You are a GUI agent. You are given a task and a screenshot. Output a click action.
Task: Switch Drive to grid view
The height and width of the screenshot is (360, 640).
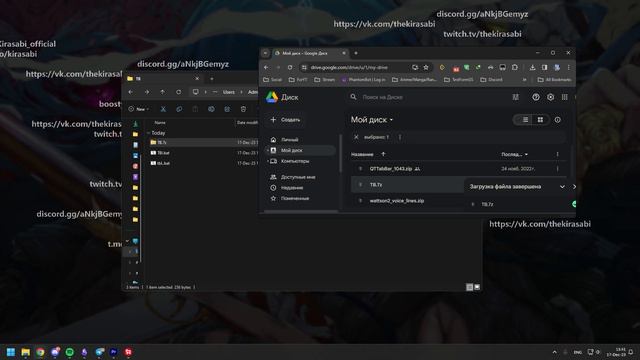point(540,120)
